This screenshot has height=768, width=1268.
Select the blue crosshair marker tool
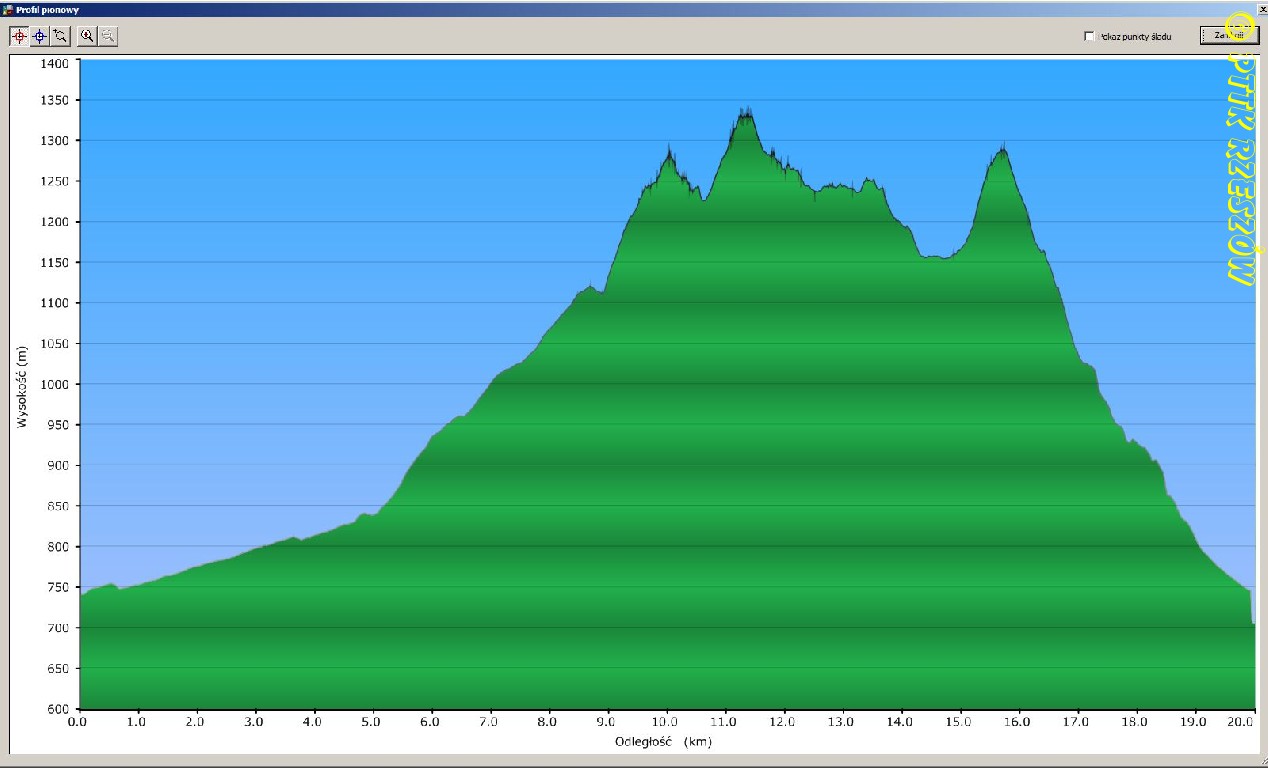click(40, 36)
